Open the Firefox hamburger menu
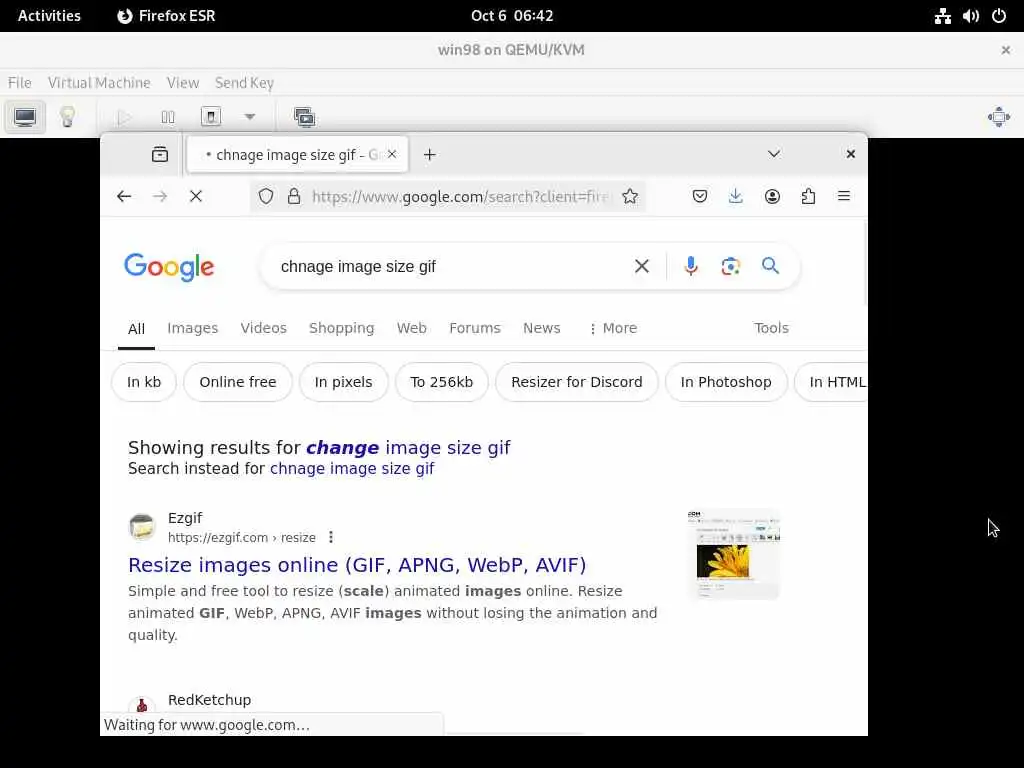 pos(844,196)
